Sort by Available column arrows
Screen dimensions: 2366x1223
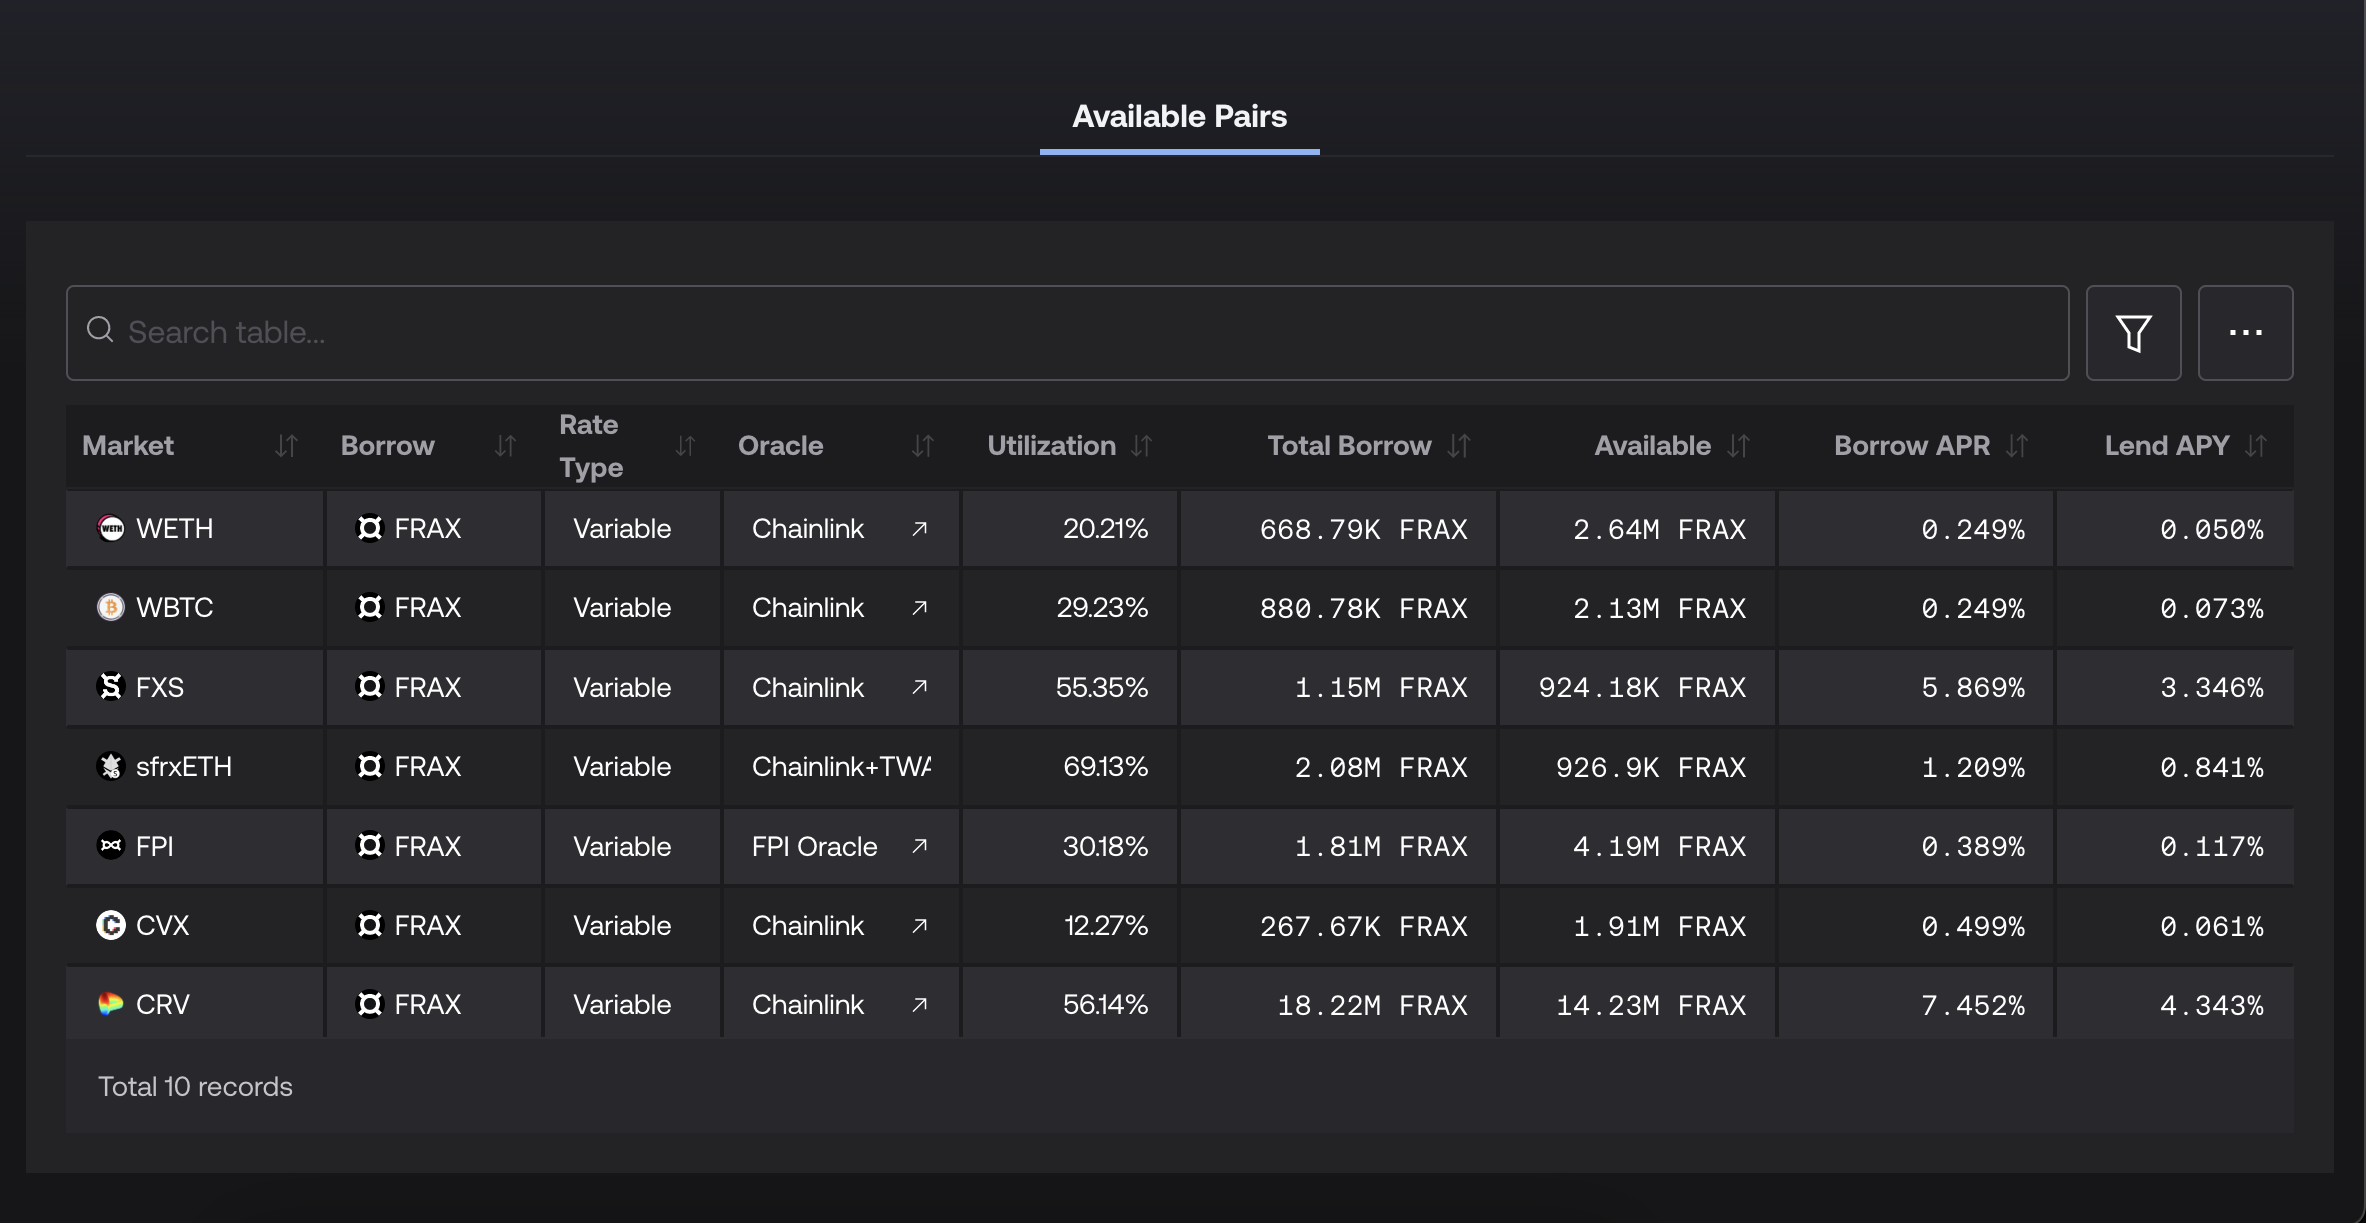click(x=1739, y=446)
